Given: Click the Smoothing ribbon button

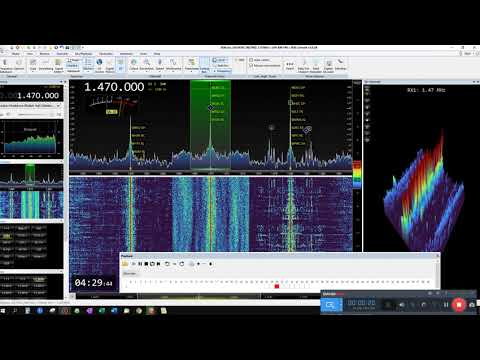Looking at the screenshot, I should point(46,65).
